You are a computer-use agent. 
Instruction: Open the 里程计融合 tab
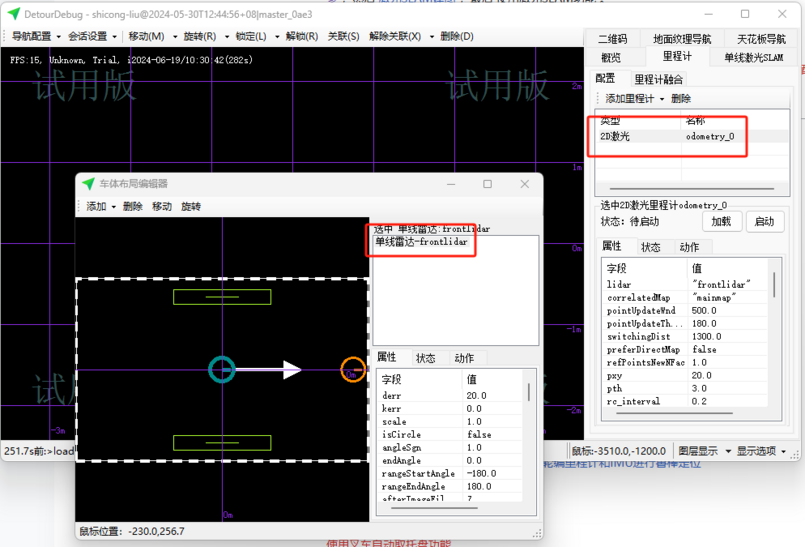pyautogui.click(x=659, y=79)
